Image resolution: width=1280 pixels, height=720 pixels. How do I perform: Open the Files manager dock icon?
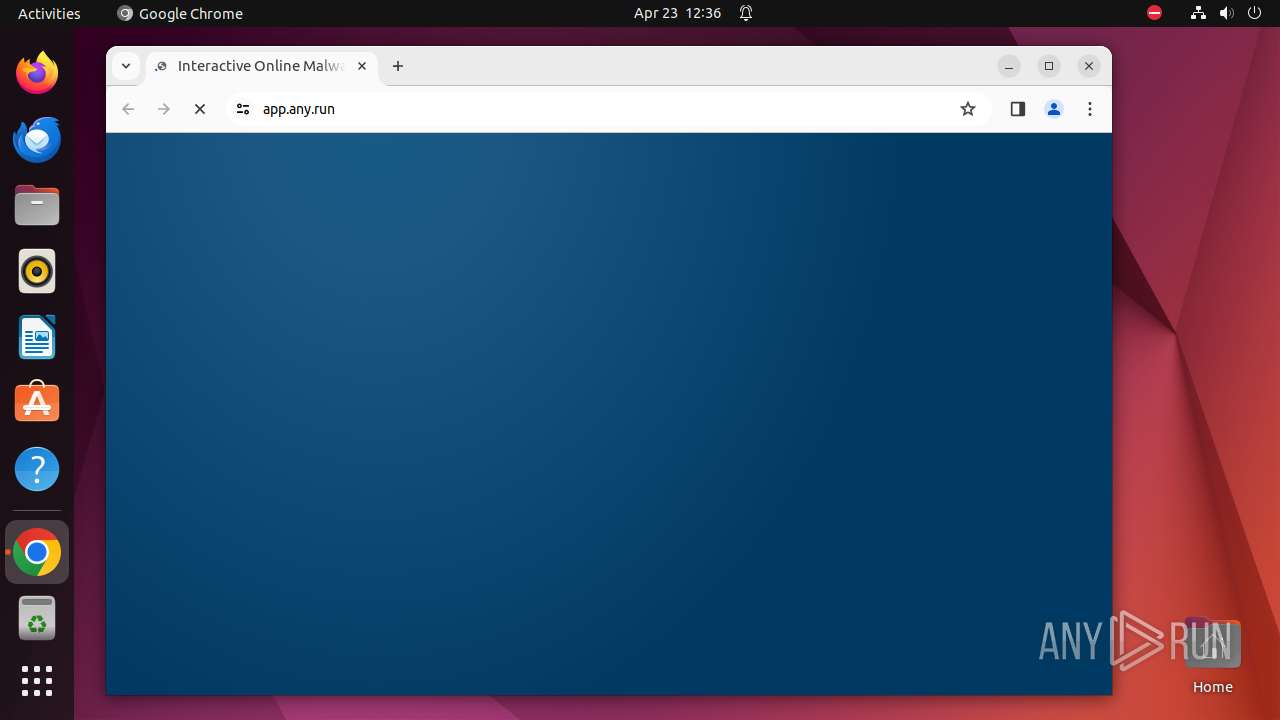[x=37, y=205]
